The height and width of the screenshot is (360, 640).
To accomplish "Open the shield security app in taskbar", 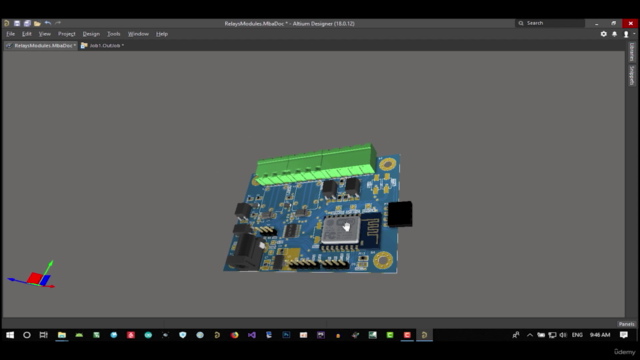I will 182,335.
